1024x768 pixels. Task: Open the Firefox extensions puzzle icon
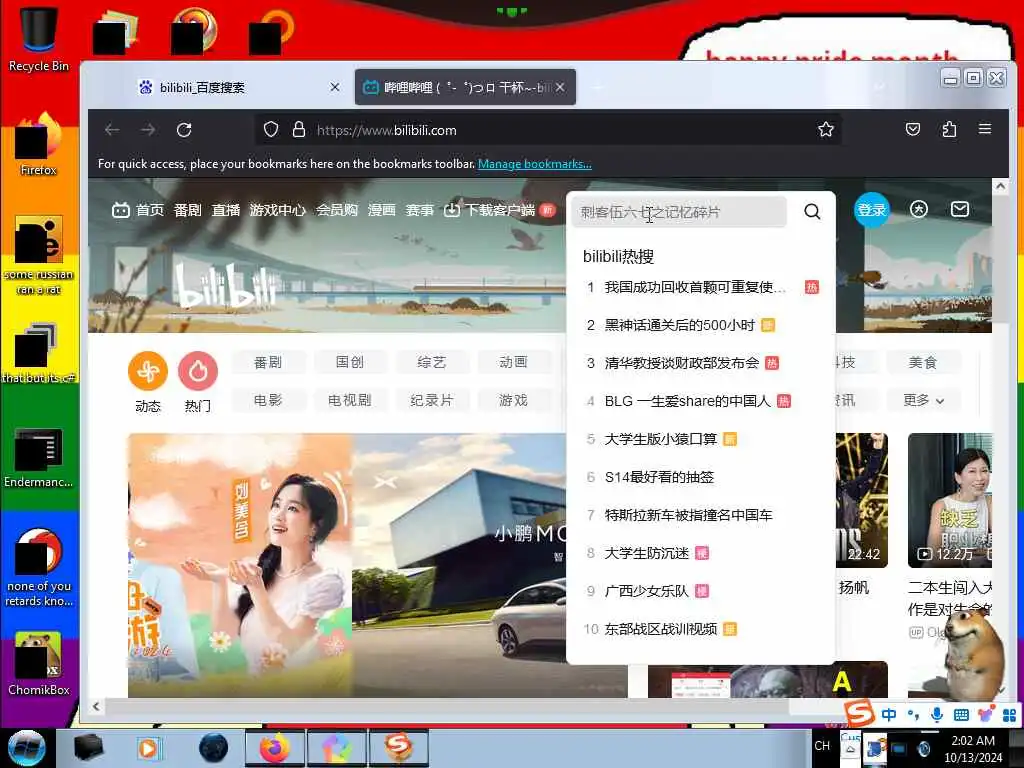coord(949,129)
